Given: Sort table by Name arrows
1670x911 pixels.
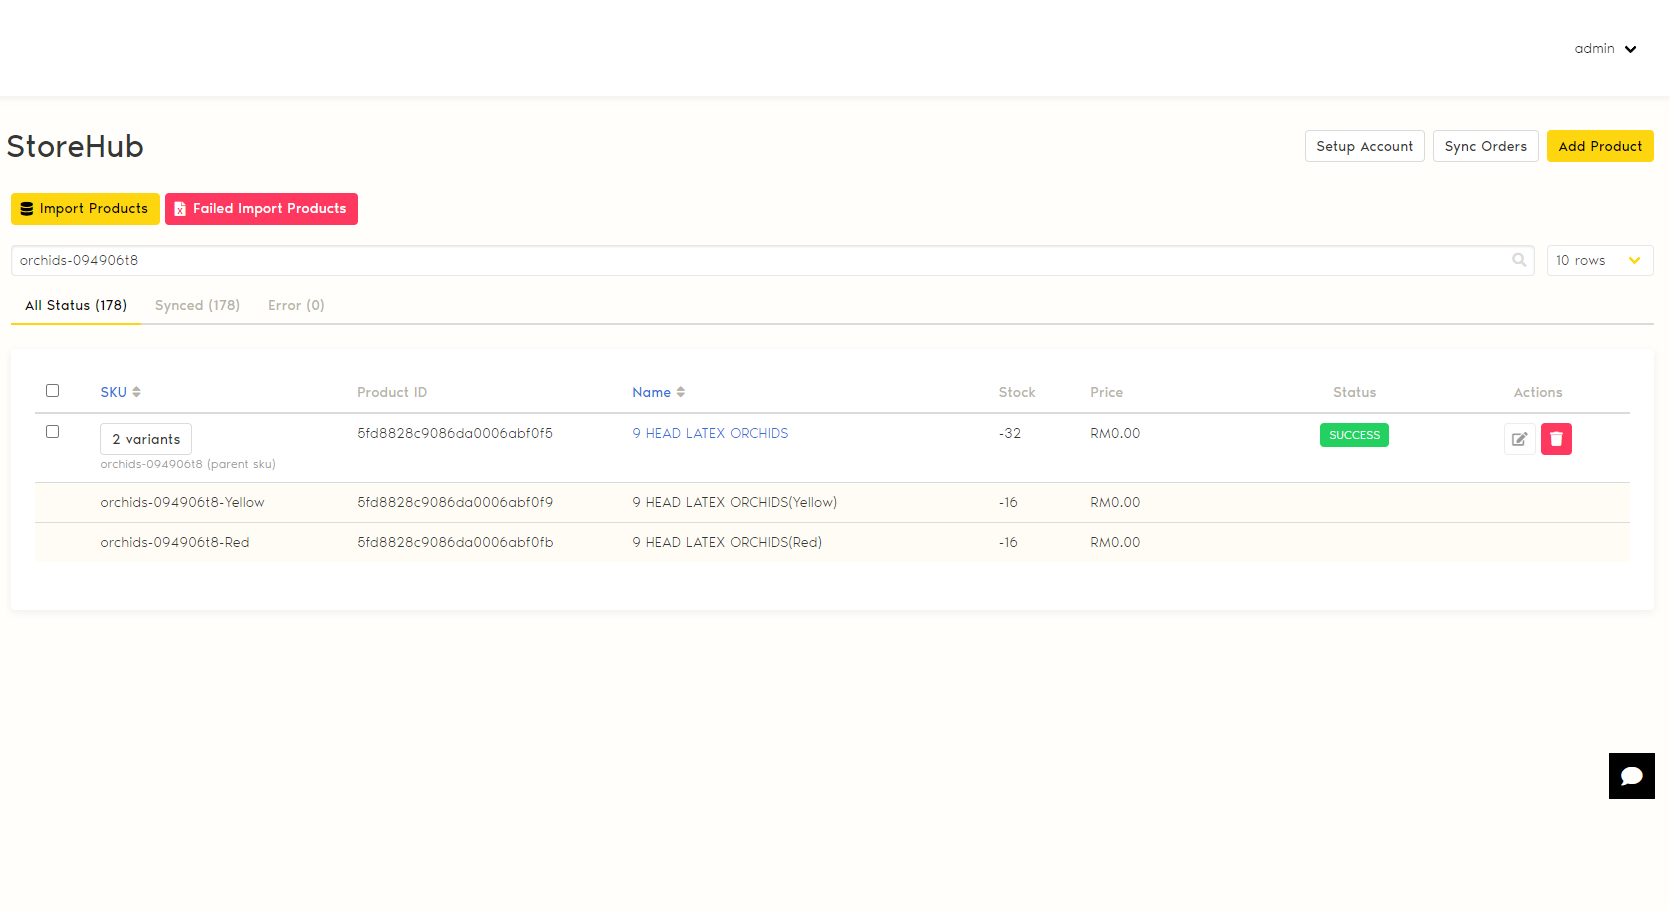Looking at the screenshot, I should pyautogui.click(x=680, y=392).
